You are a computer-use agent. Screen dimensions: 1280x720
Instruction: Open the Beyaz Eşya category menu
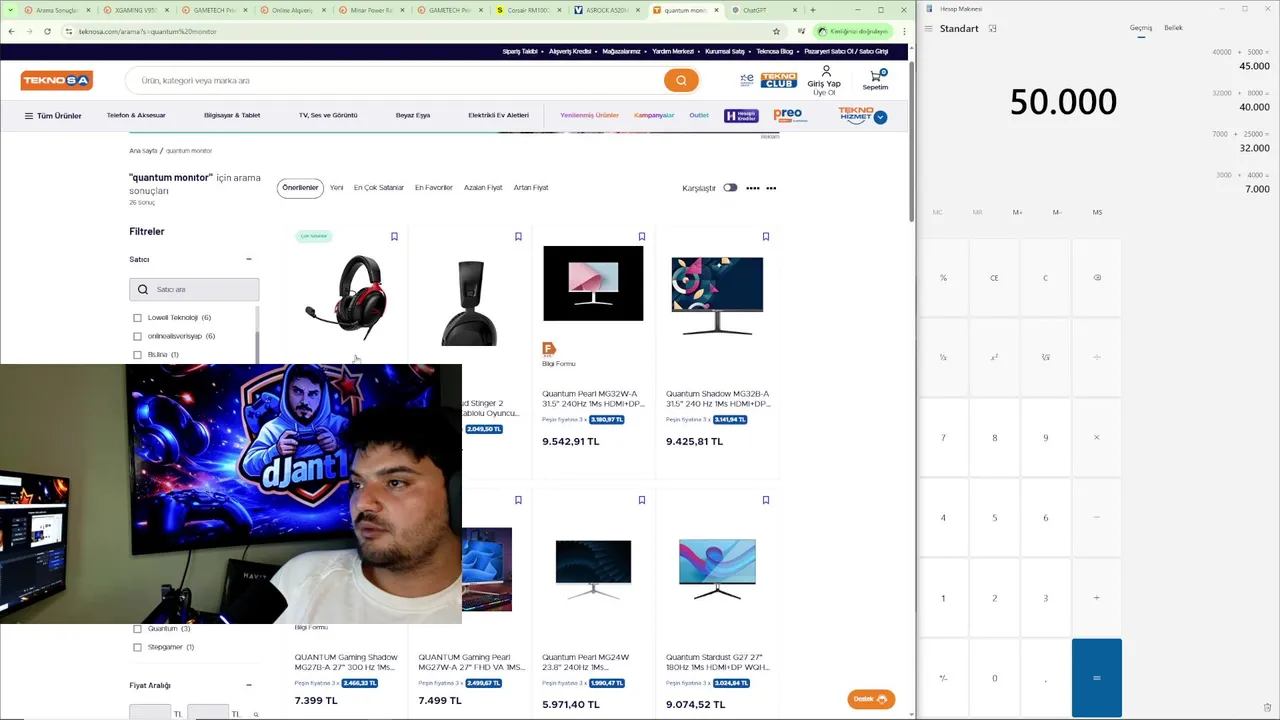pos(413,115)
